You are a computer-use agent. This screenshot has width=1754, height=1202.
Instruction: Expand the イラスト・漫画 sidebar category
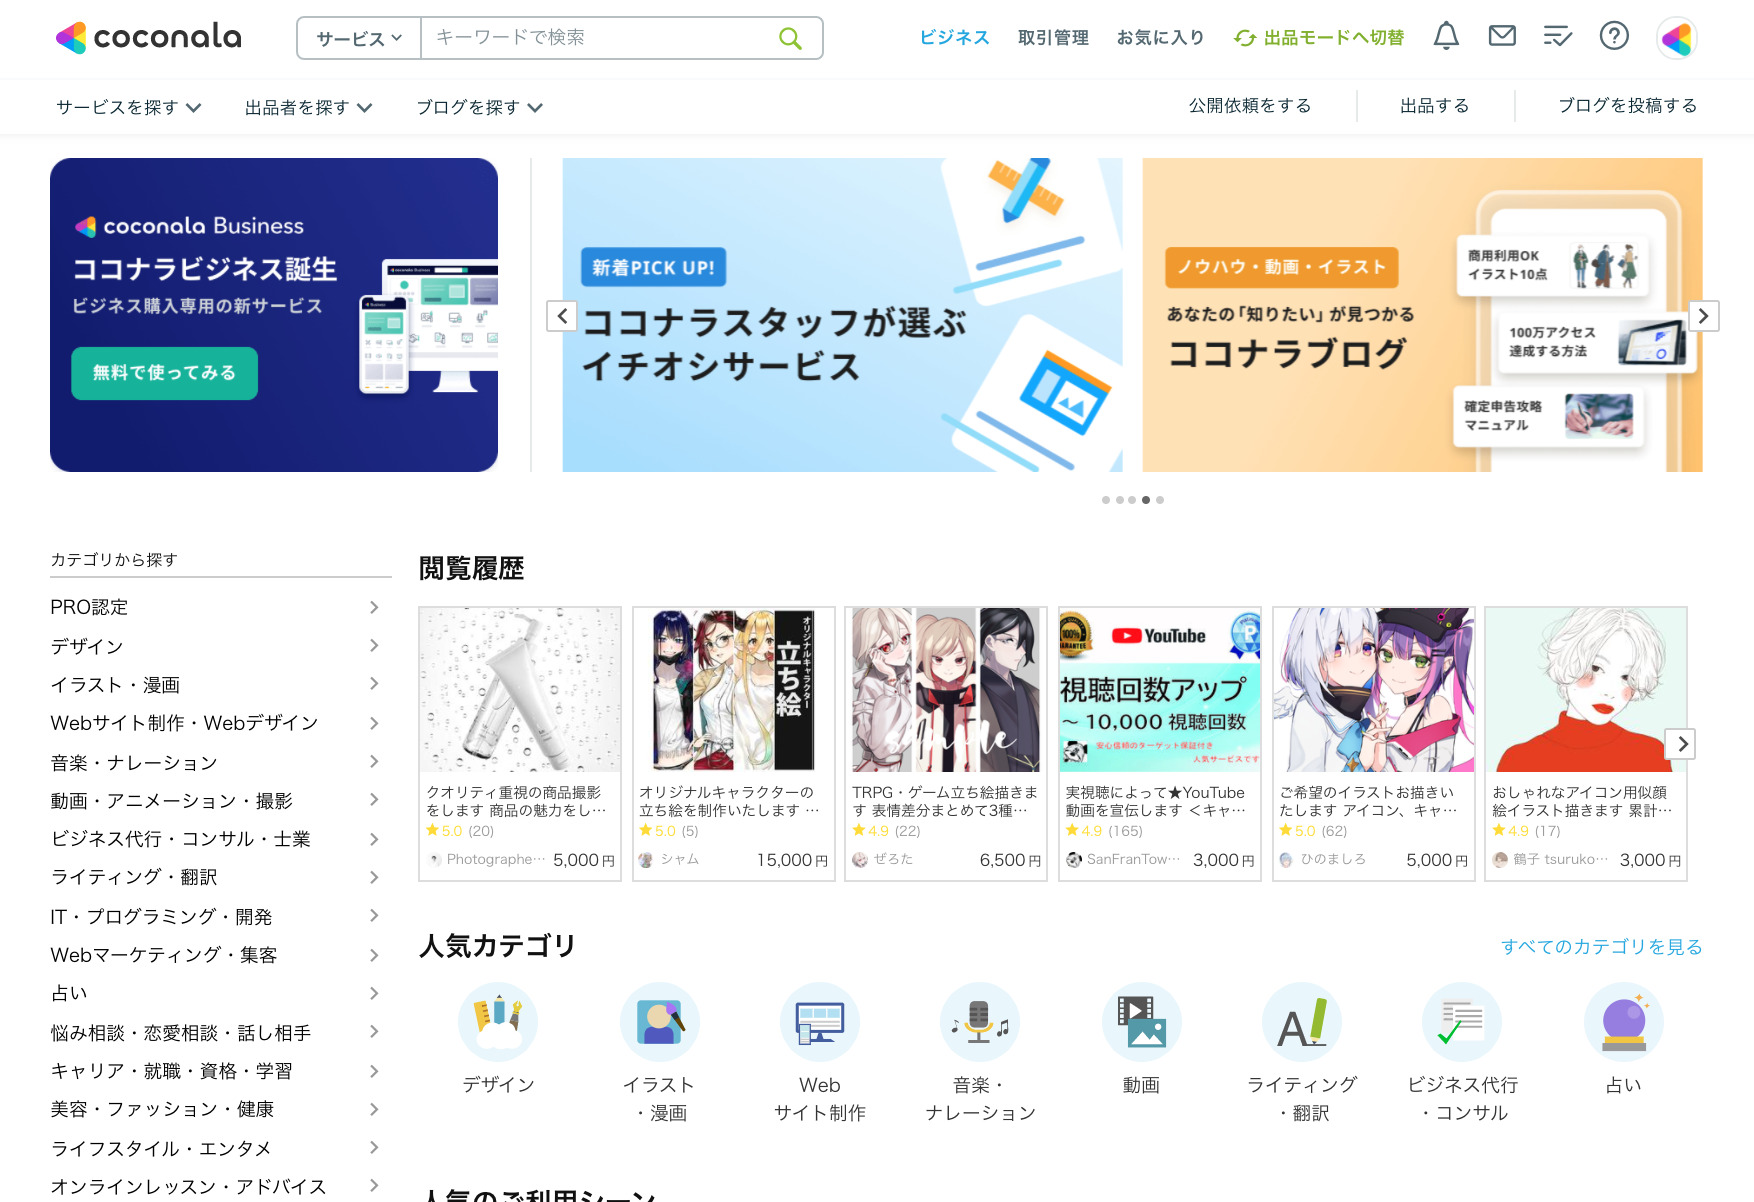[x=216, y=684]
